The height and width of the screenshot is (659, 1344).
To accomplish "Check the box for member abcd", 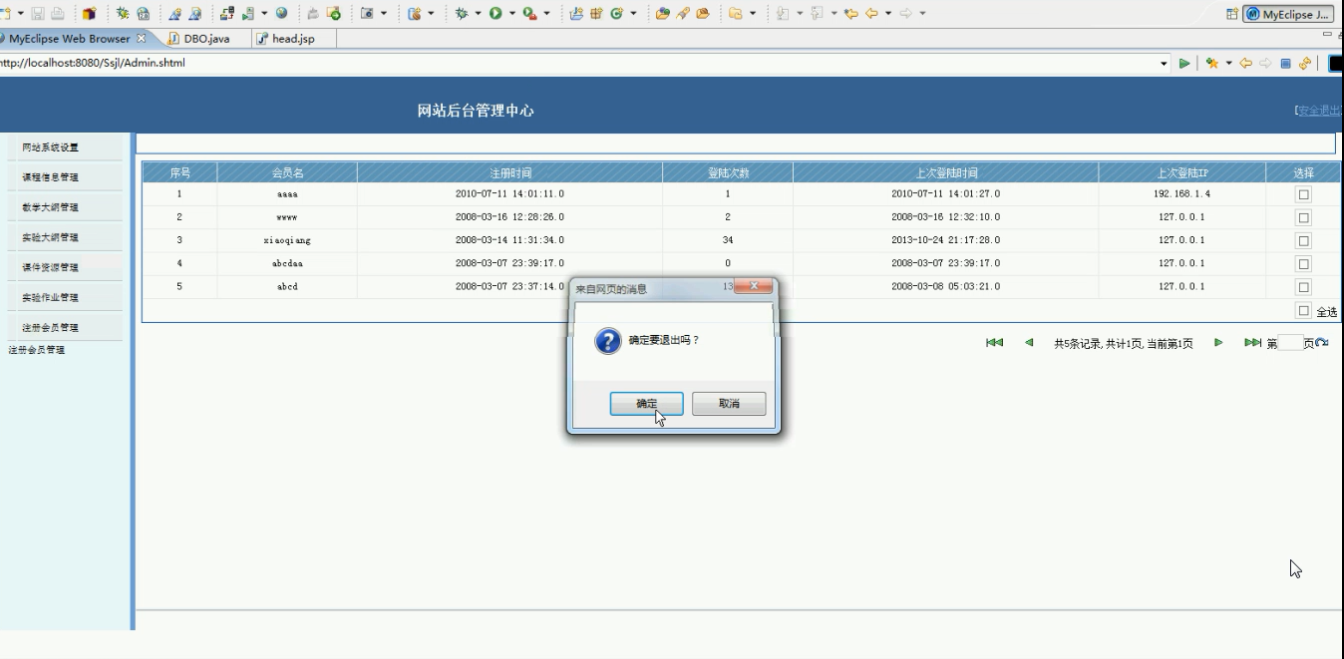I will tap(1304, 287).
